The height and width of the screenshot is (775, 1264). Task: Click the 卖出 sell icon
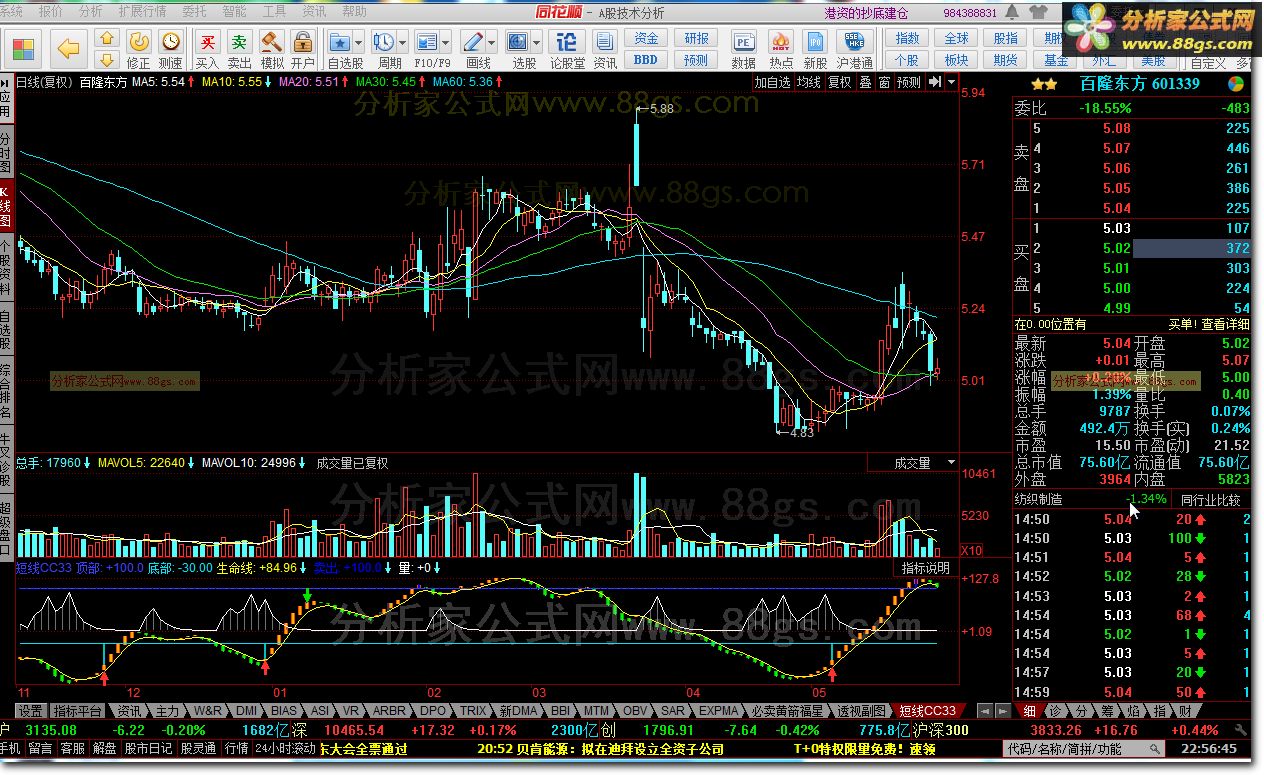click(x=239, y=42)
